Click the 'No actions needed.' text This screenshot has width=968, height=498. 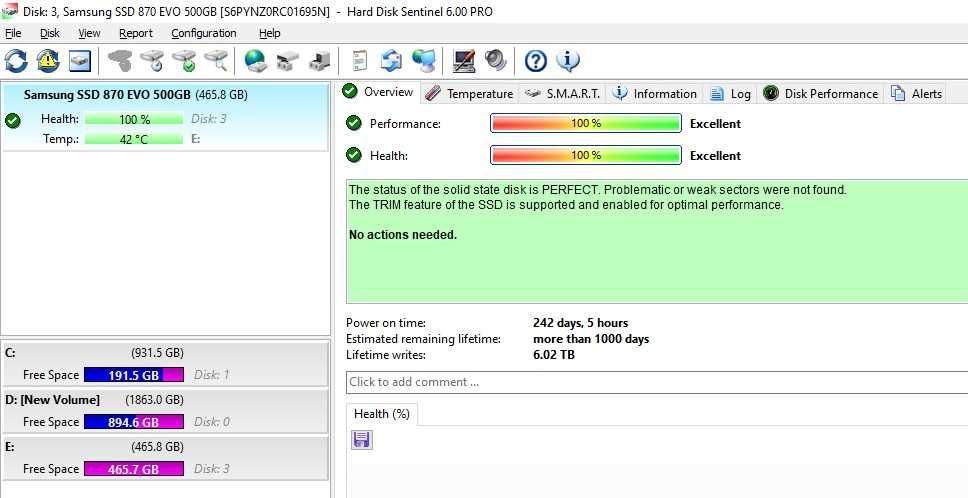(403, 234)
